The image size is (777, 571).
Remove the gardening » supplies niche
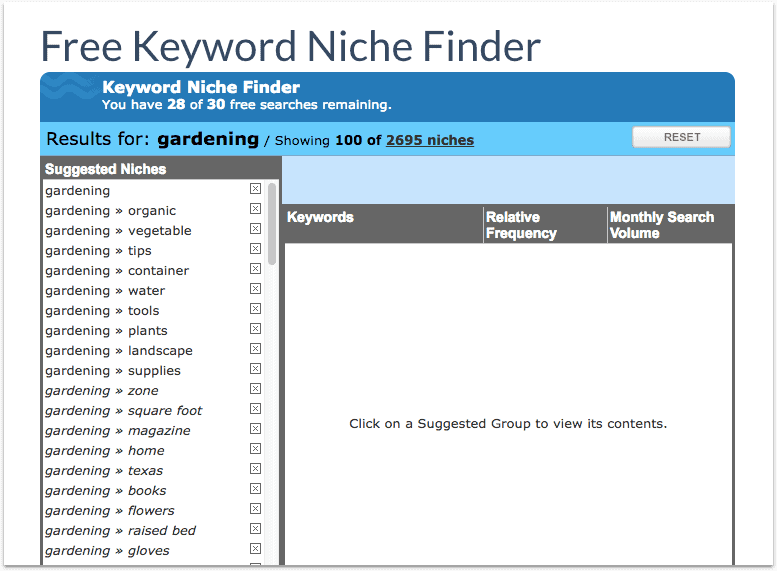click(255, 369)
